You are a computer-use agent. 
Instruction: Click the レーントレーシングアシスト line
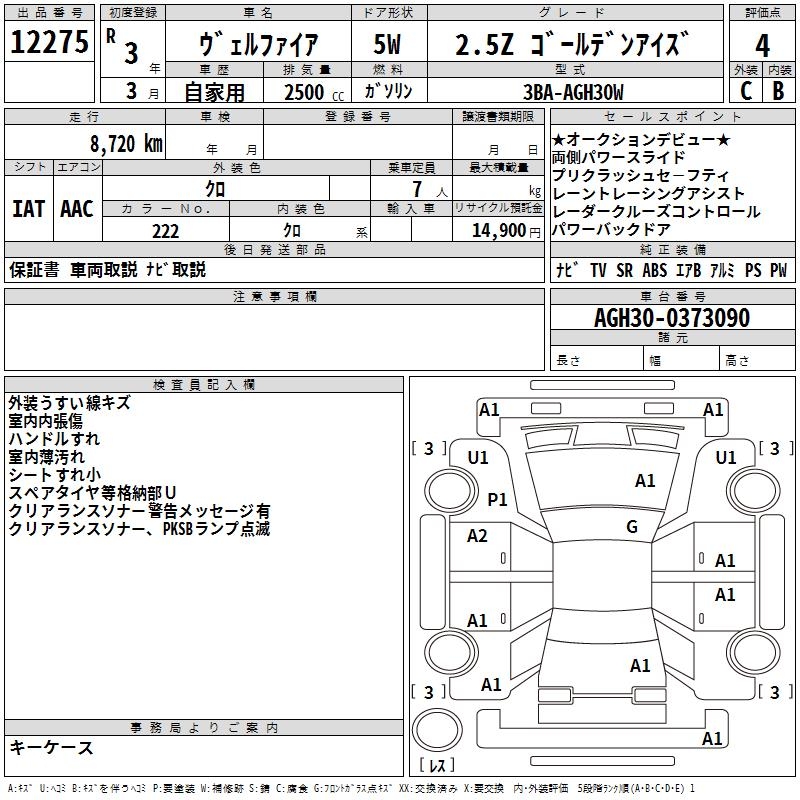(x=648, y=193)
